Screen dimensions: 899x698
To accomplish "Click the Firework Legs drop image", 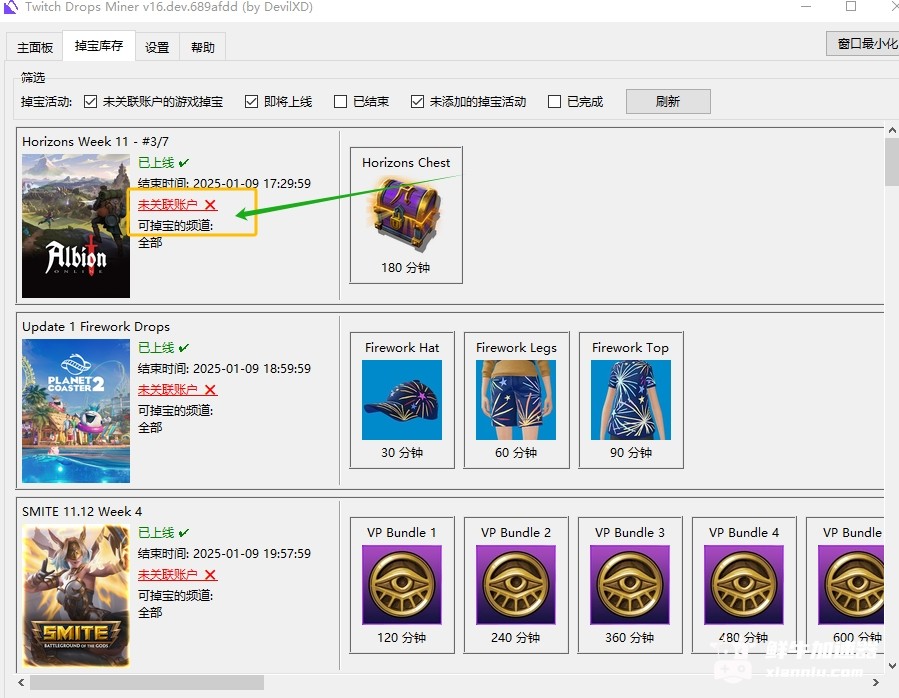I will click(516, 400).
